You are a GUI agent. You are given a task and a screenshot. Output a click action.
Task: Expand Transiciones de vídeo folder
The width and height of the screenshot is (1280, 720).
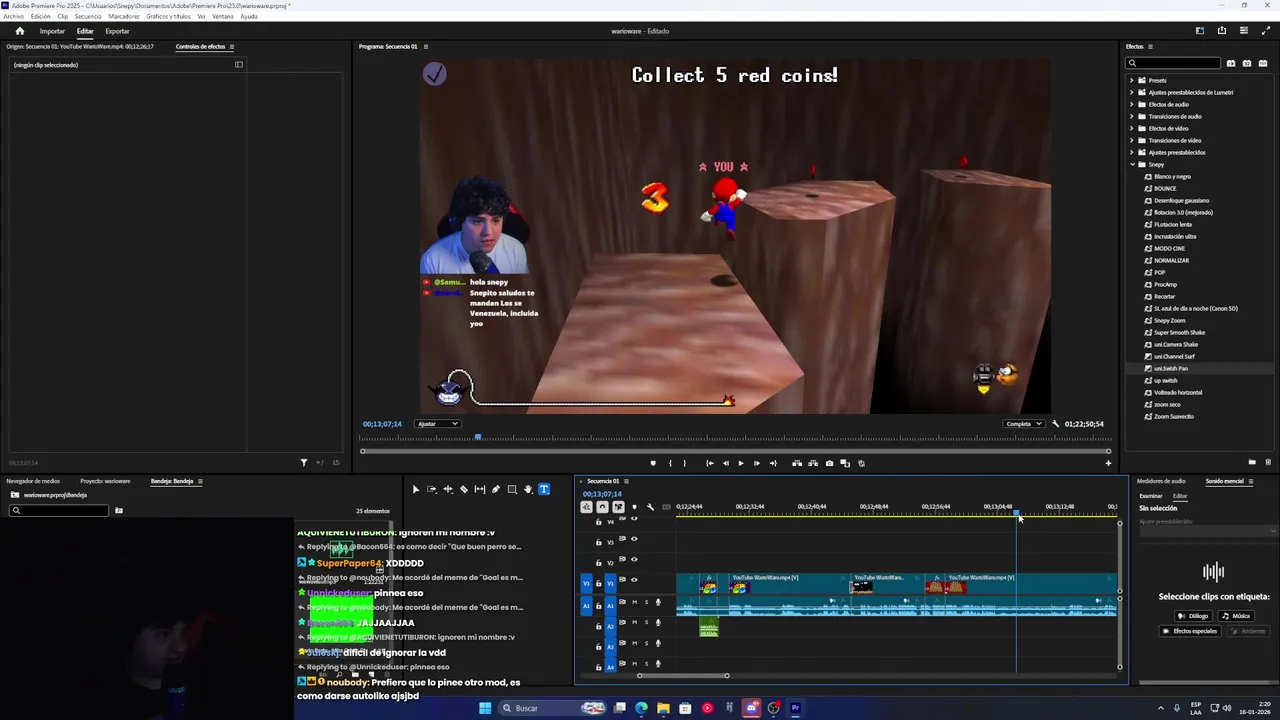pyautogui.click(x=1132, y=140)
